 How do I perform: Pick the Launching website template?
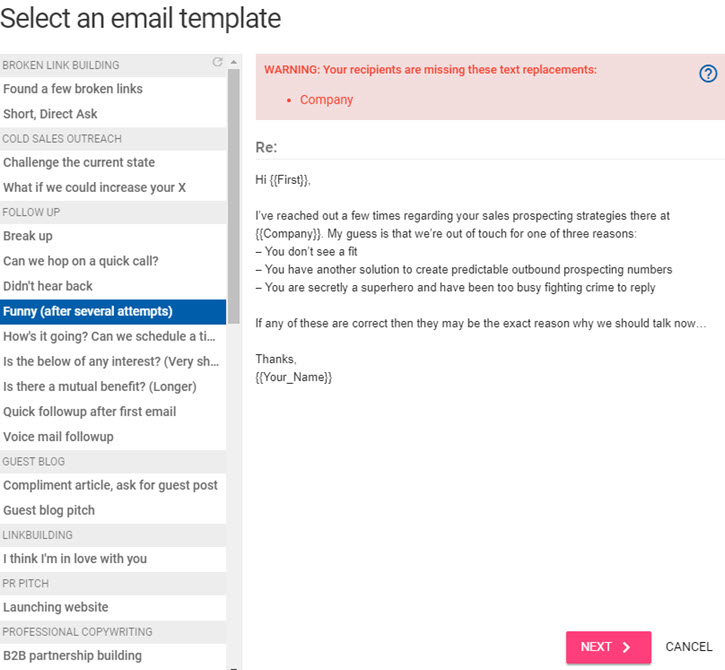click(x=113, y=607)
